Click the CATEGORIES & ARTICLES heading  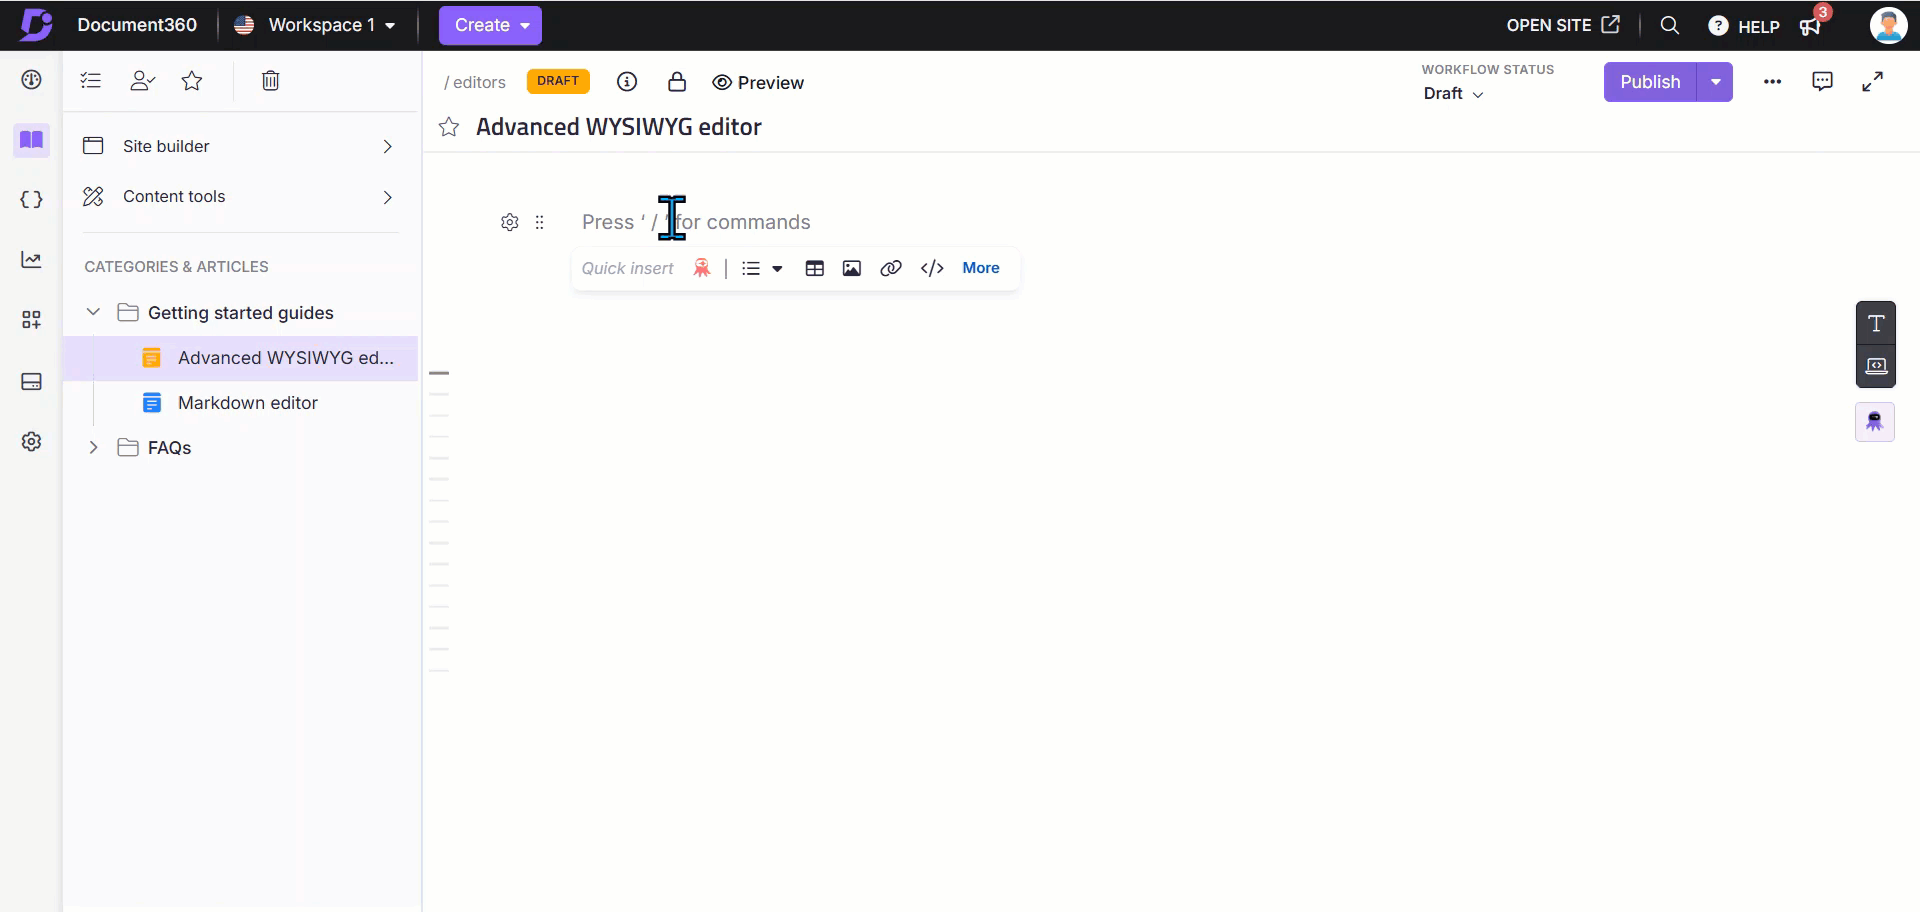click(x=176, y=267)
